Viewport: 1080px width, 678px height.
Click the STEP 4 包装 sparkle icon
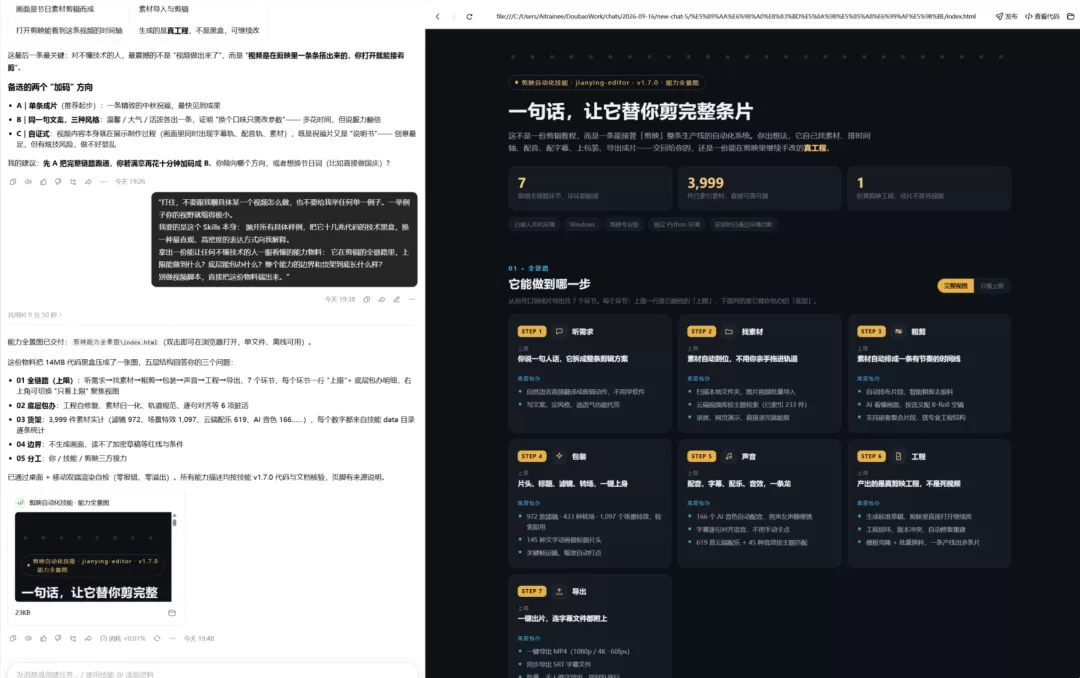(x=559, y=456)
